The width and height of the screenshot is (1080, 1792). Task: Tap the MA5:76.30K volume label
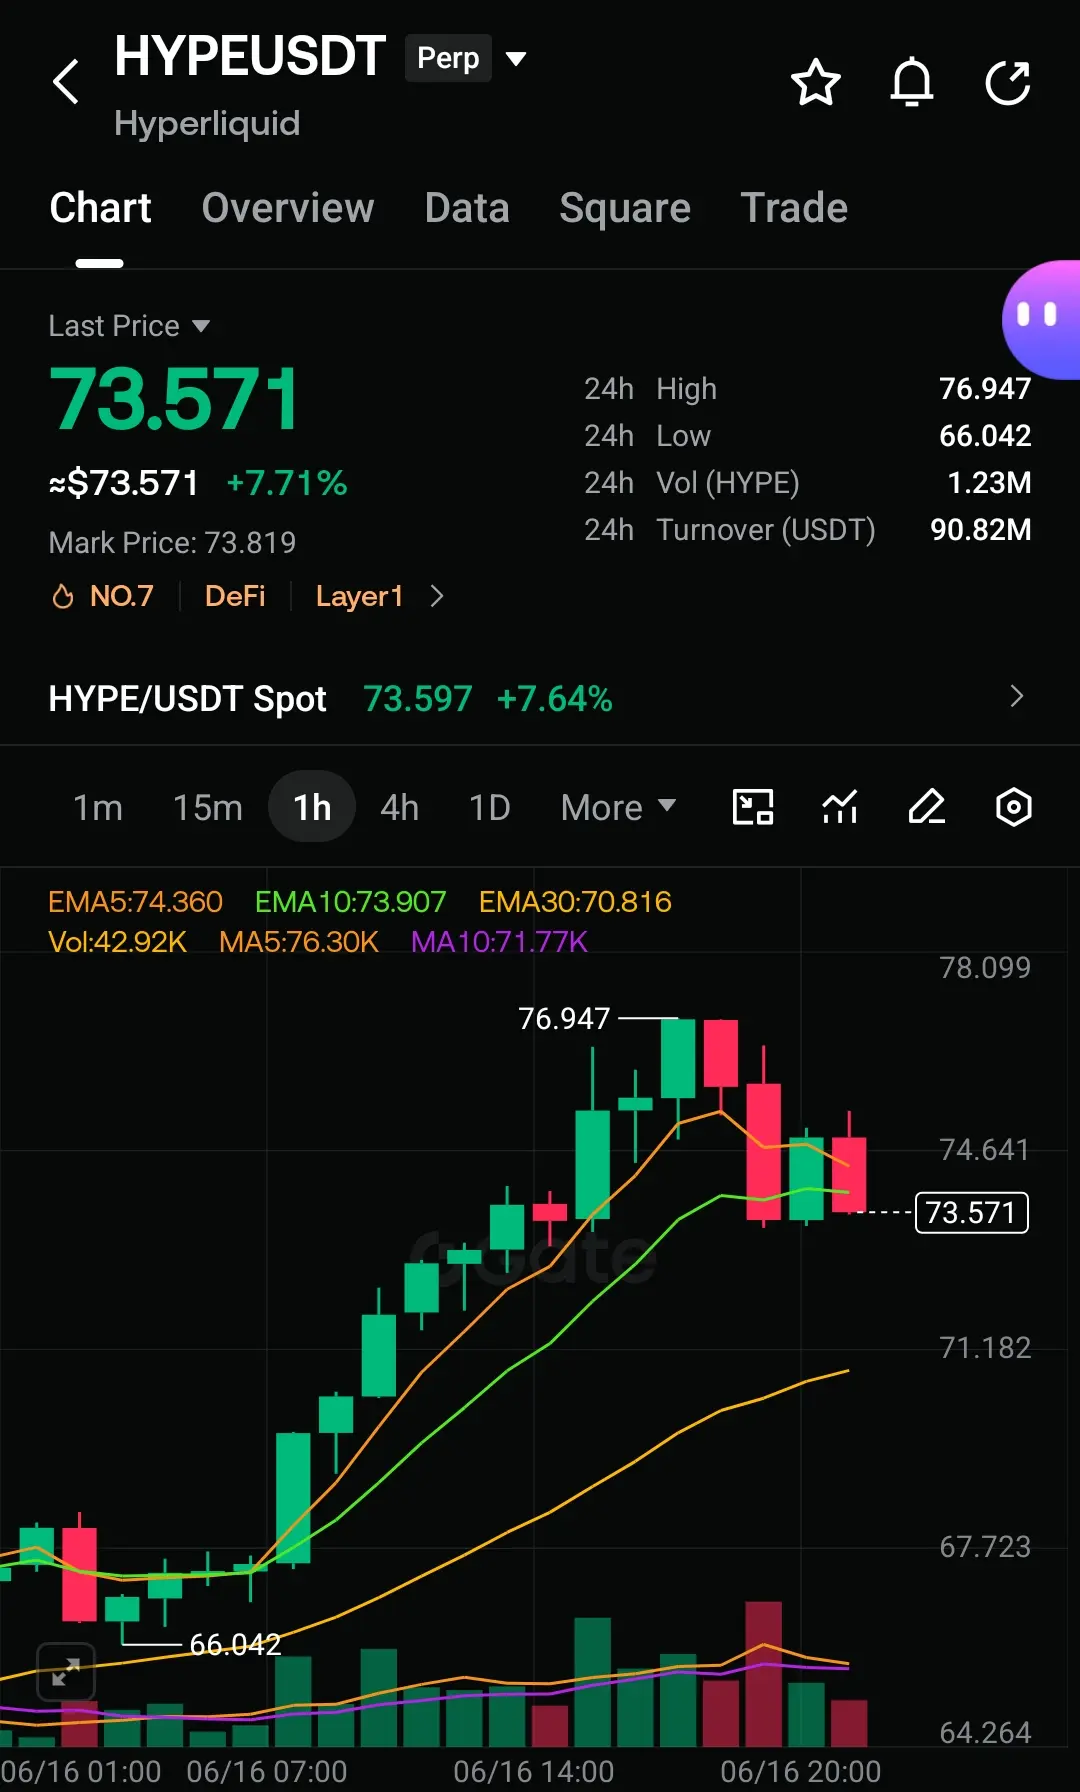[299, 942]
